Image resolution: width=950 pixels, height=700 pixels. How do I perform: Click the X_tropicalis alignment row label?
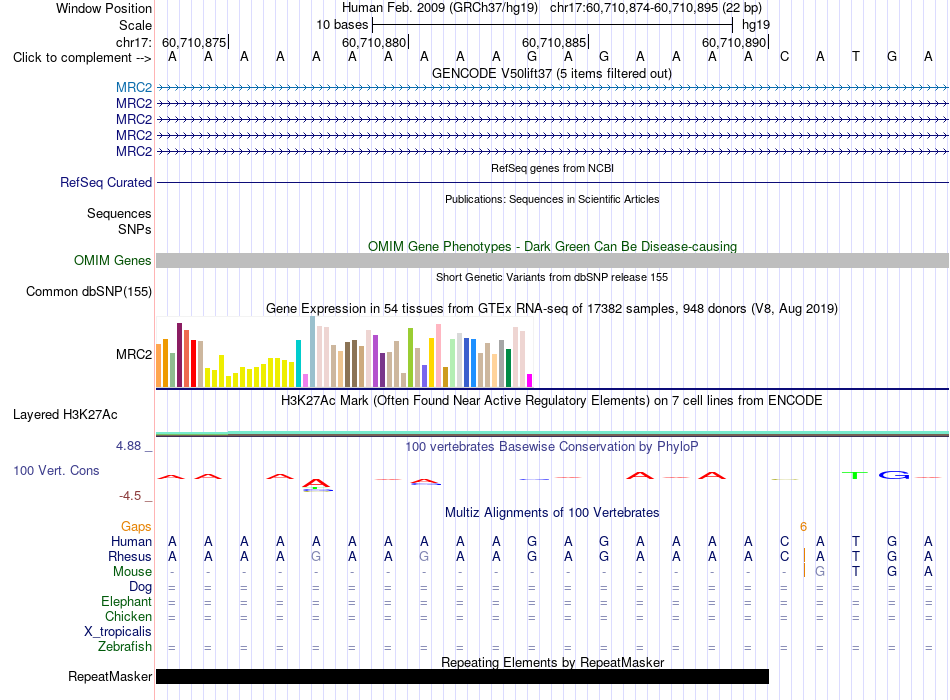pyautogui.click(x=118, y=632)
